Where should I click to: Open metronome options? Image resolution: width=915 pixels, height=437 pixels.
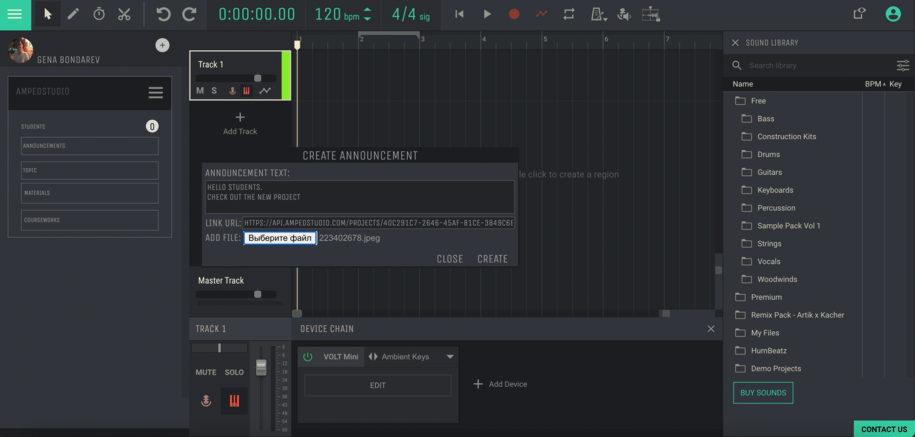pos(598,15)
